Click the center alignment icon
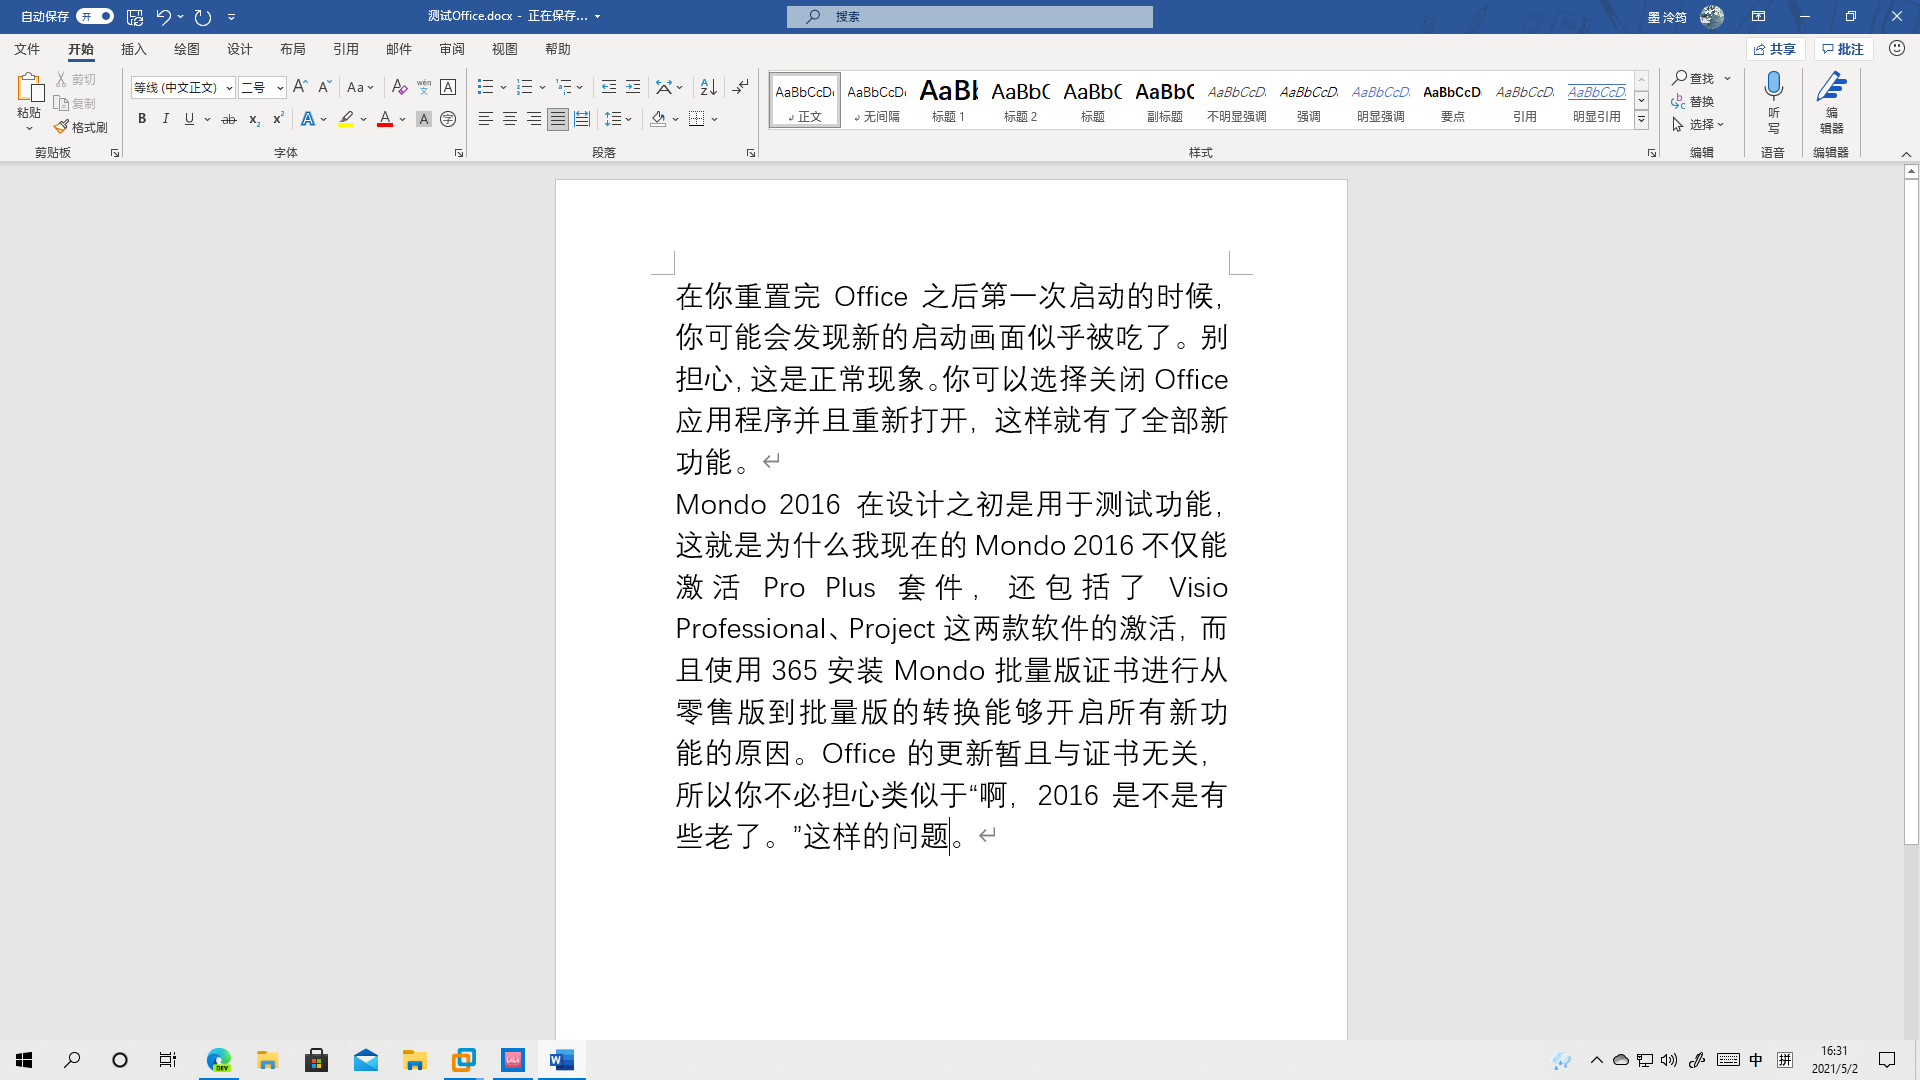The image size is (1920, 1080). pos(510,119)
